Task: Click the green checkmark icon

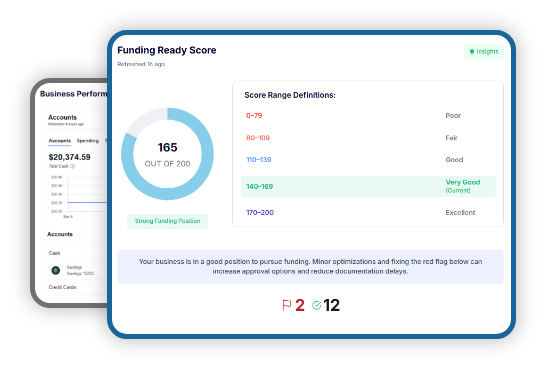Action: (x=317, y=305)
